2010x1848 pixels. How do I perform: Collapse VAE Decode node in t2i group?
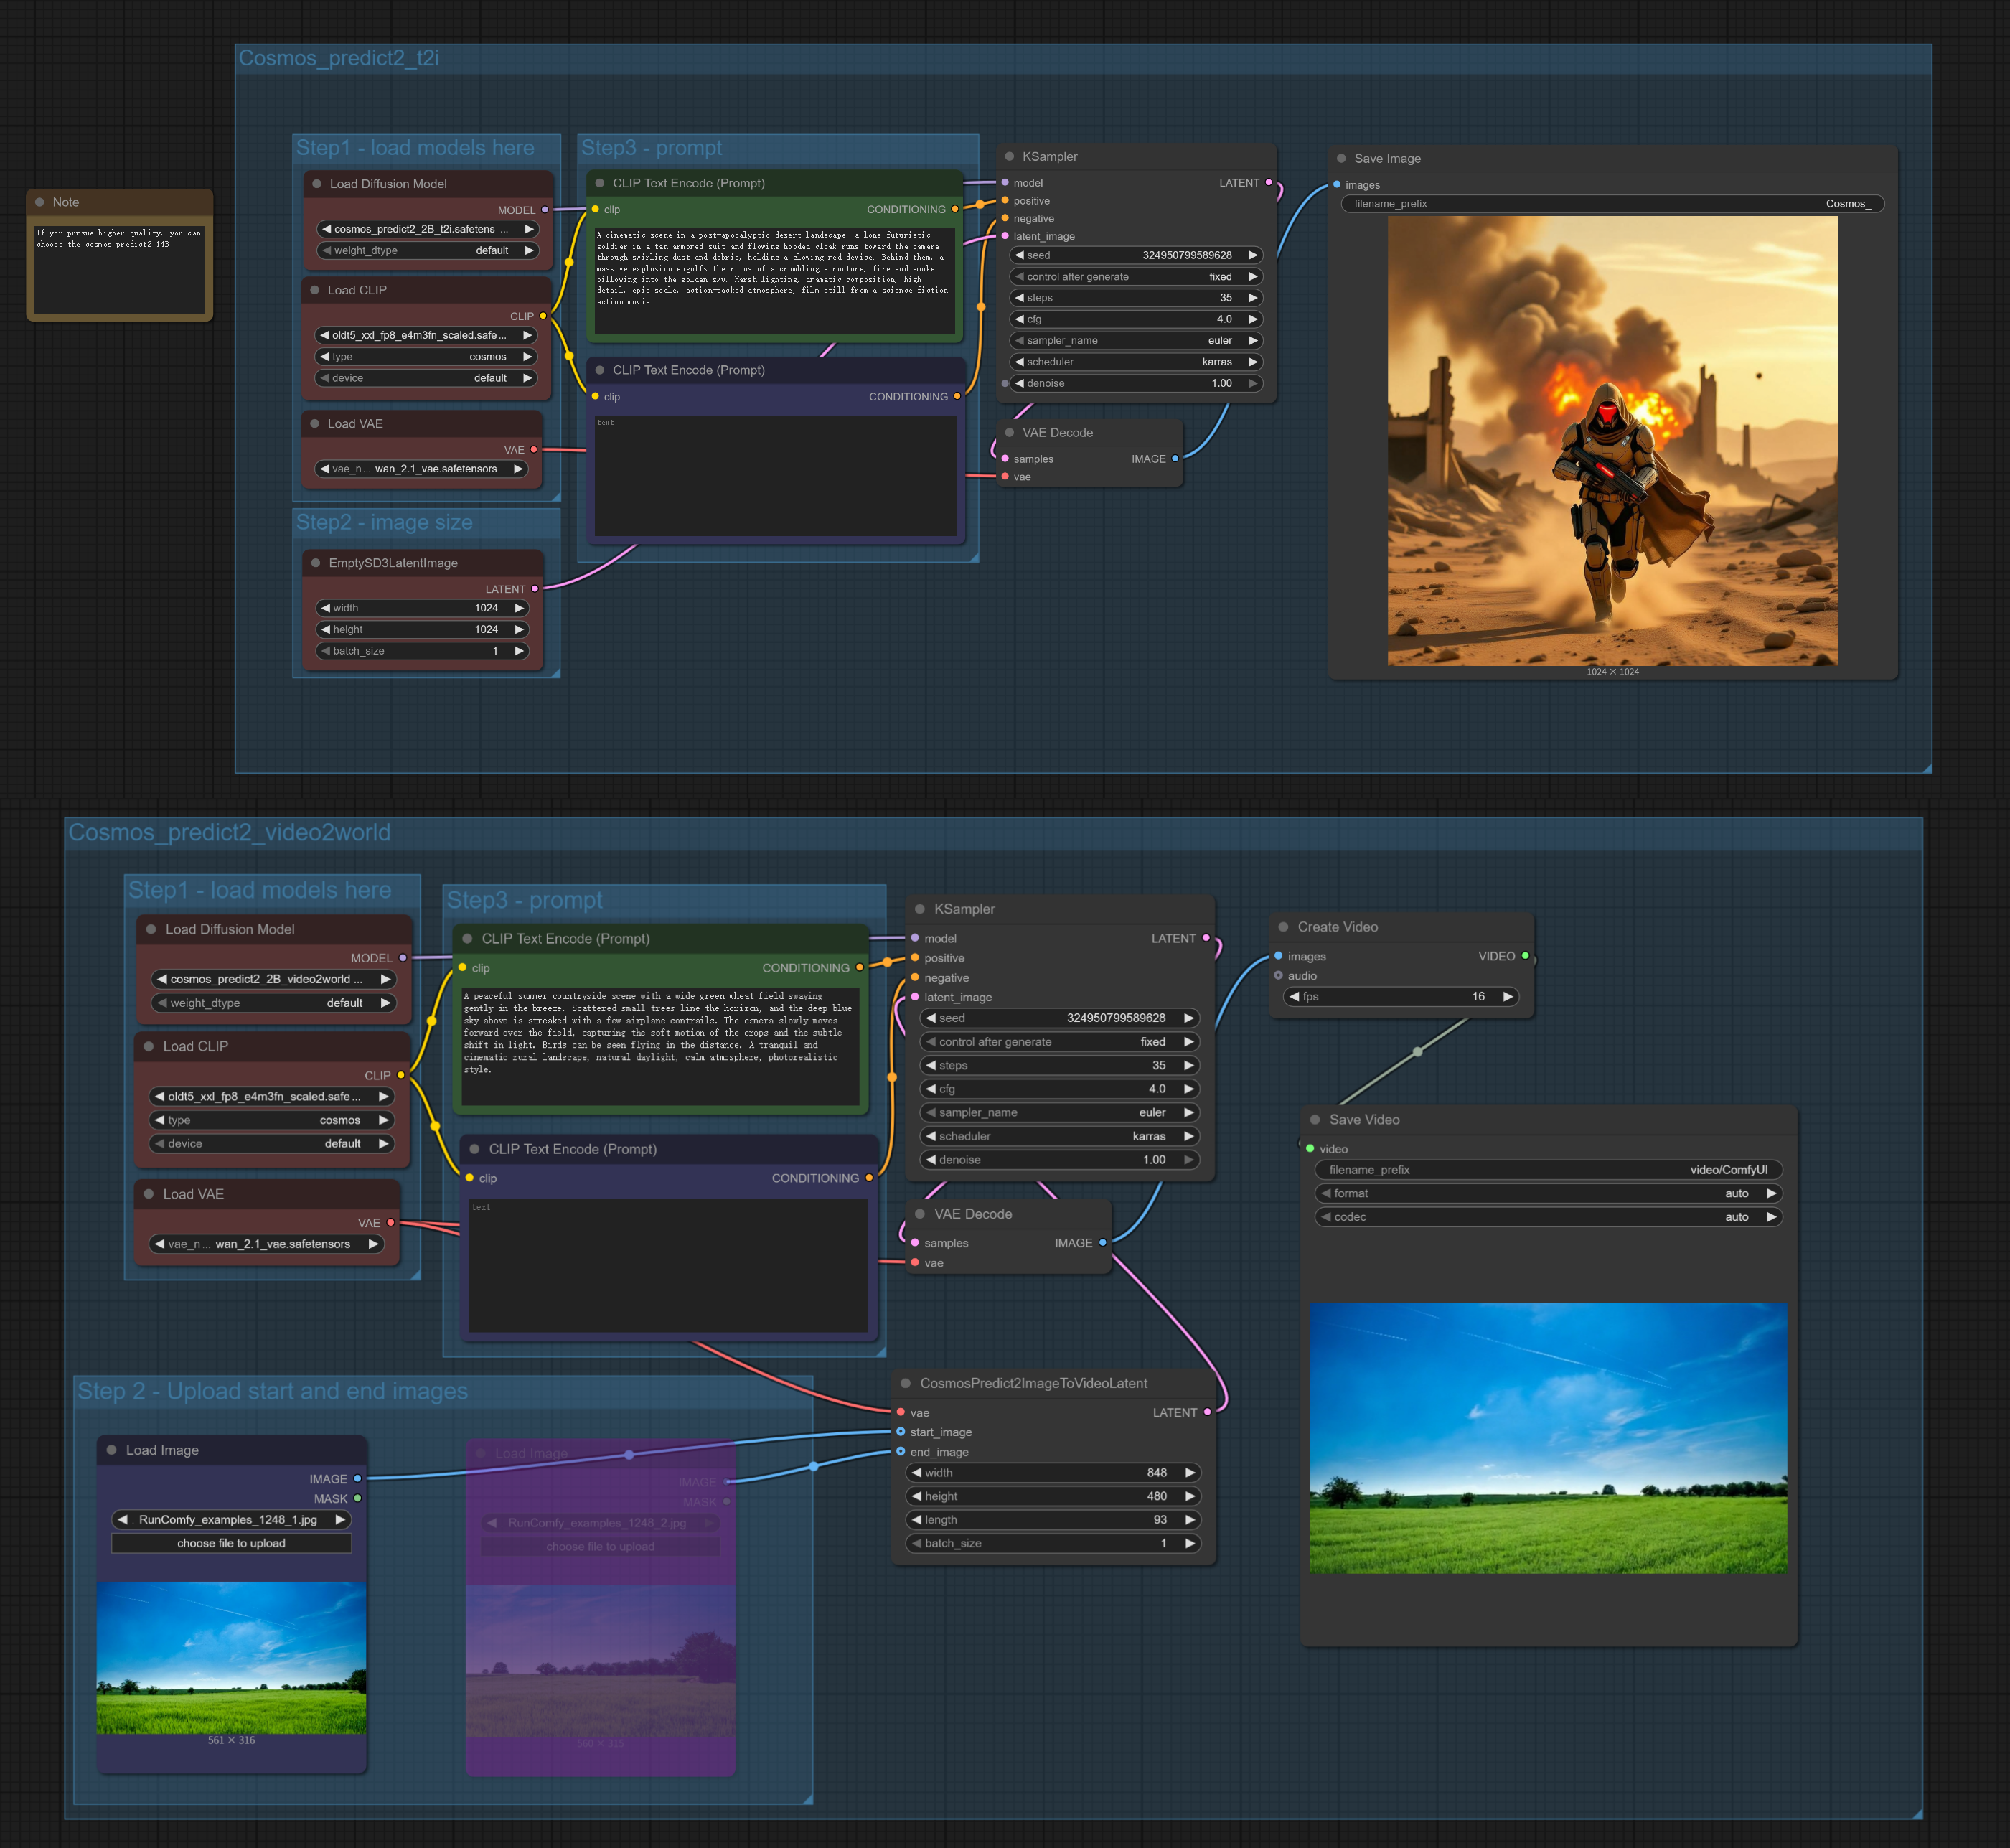tap(1009, 433)
